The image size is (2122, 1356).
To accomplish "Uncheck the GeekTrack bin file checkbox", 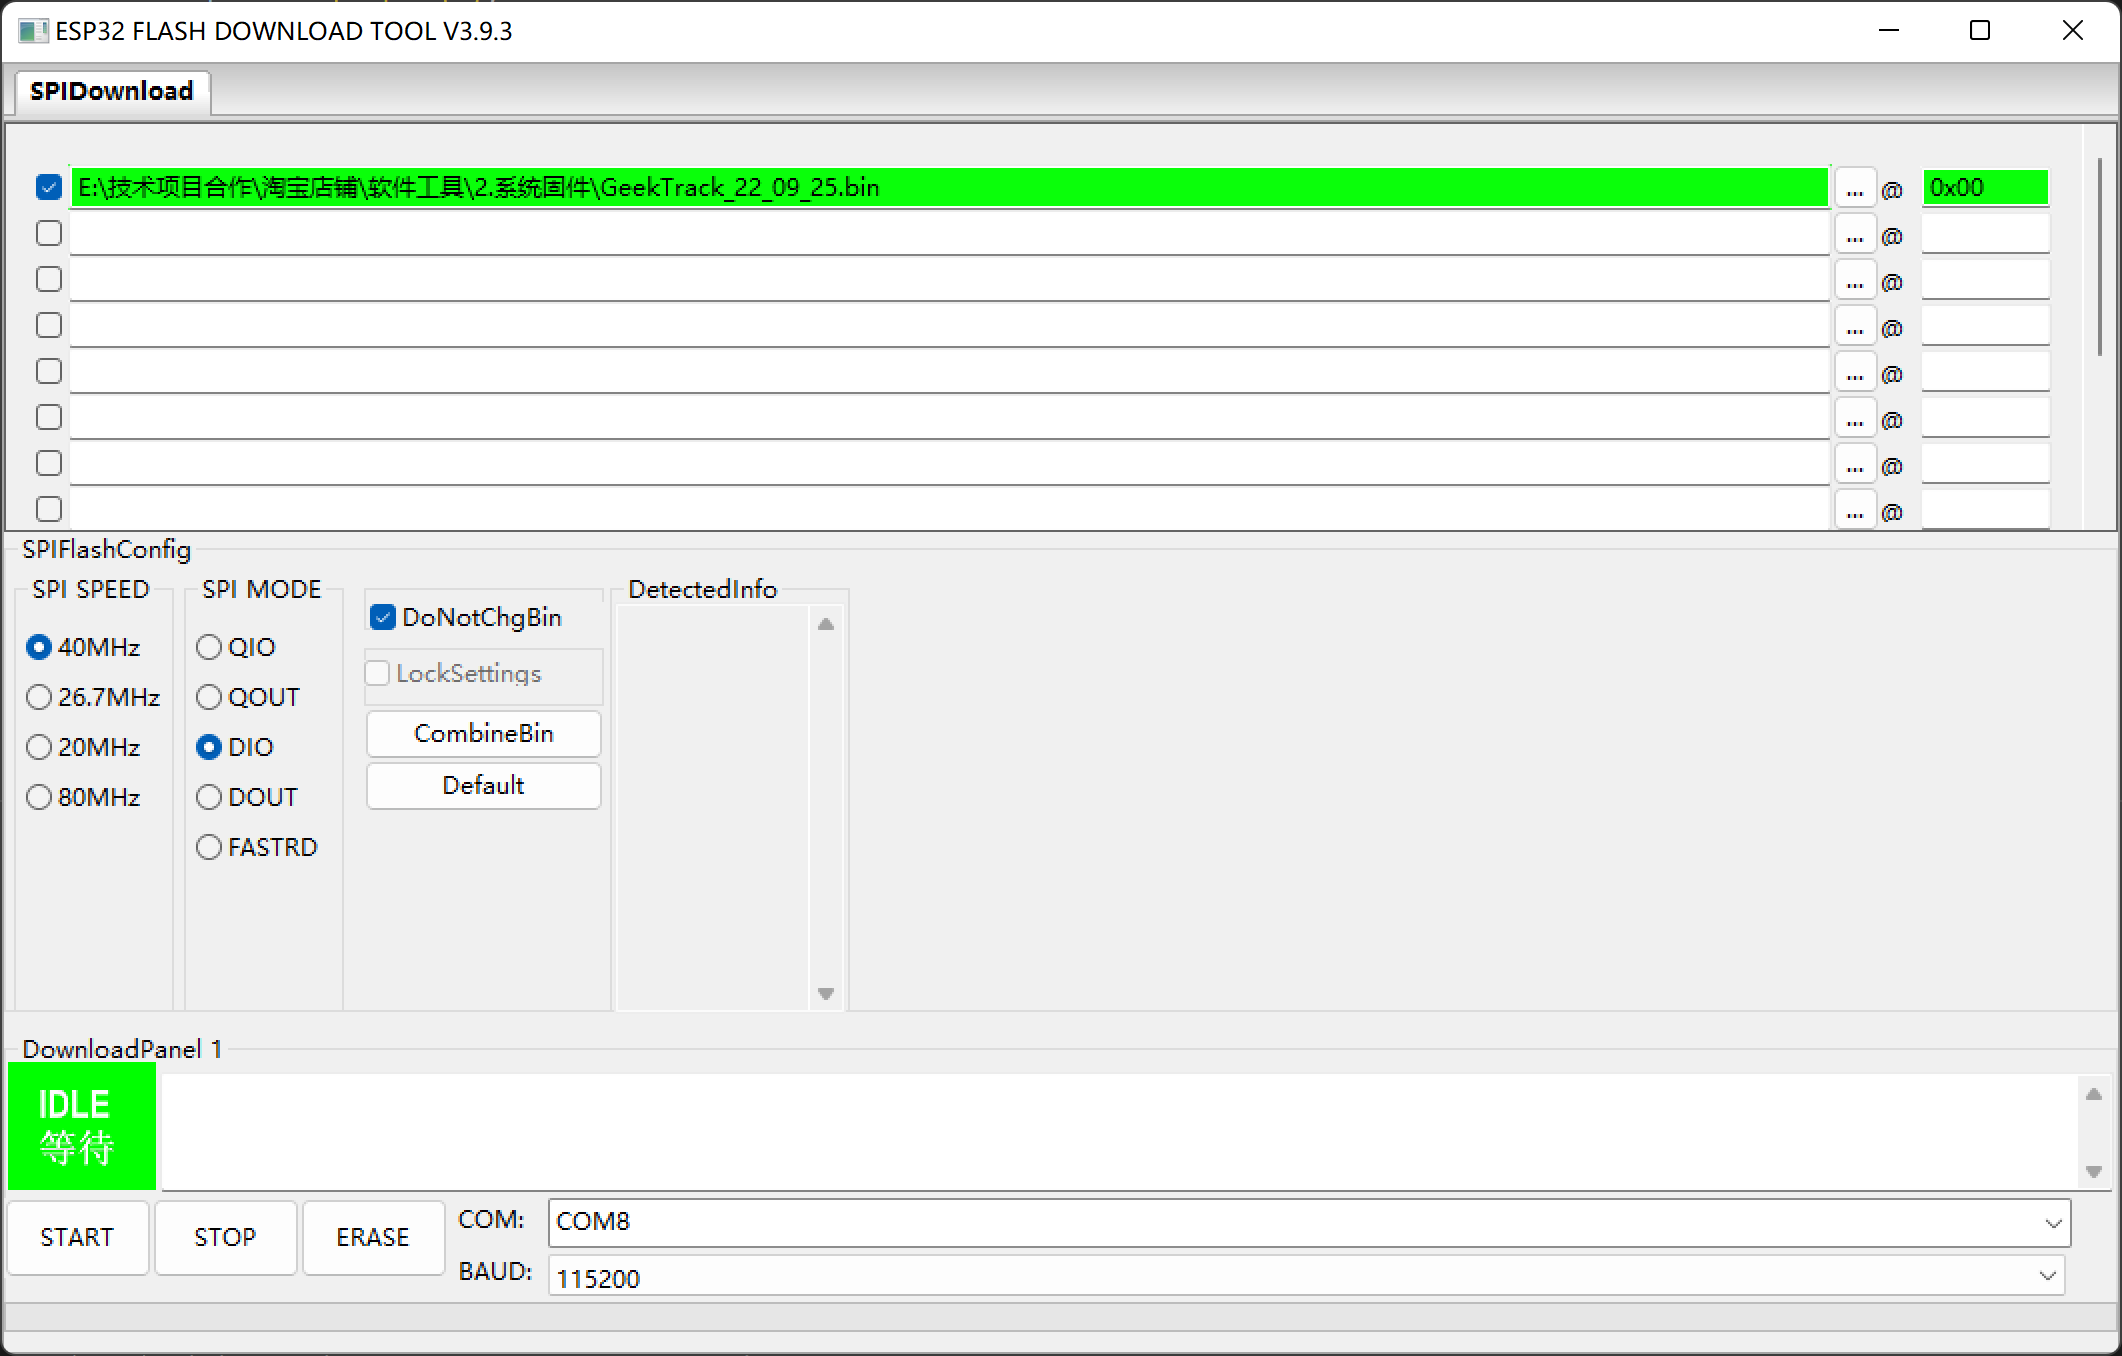I will coord(48,187).
